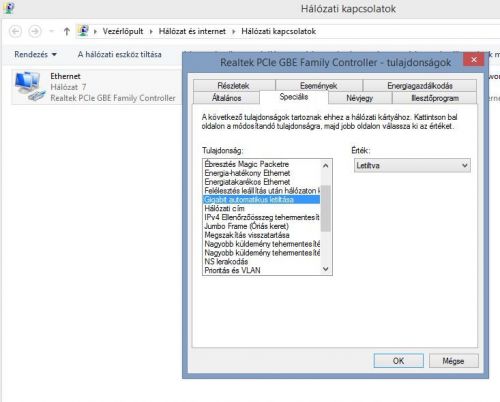
Task: Close the Realtek properties dialog
Action: tap(474, 60)
